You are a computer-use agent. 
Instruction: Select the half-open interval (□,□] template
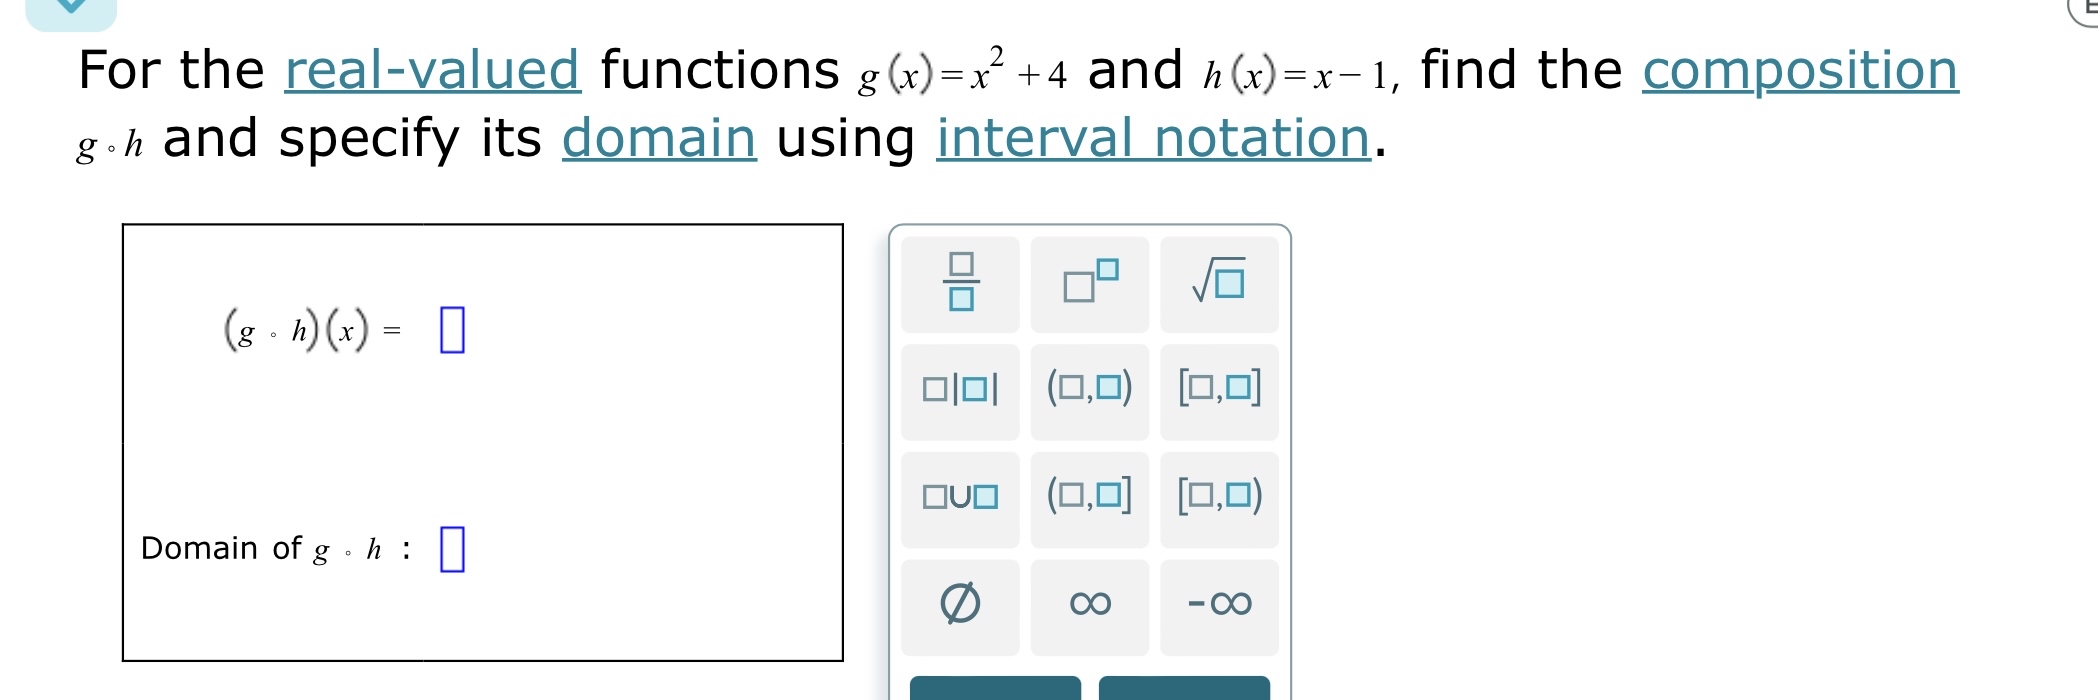[1089, 498]
